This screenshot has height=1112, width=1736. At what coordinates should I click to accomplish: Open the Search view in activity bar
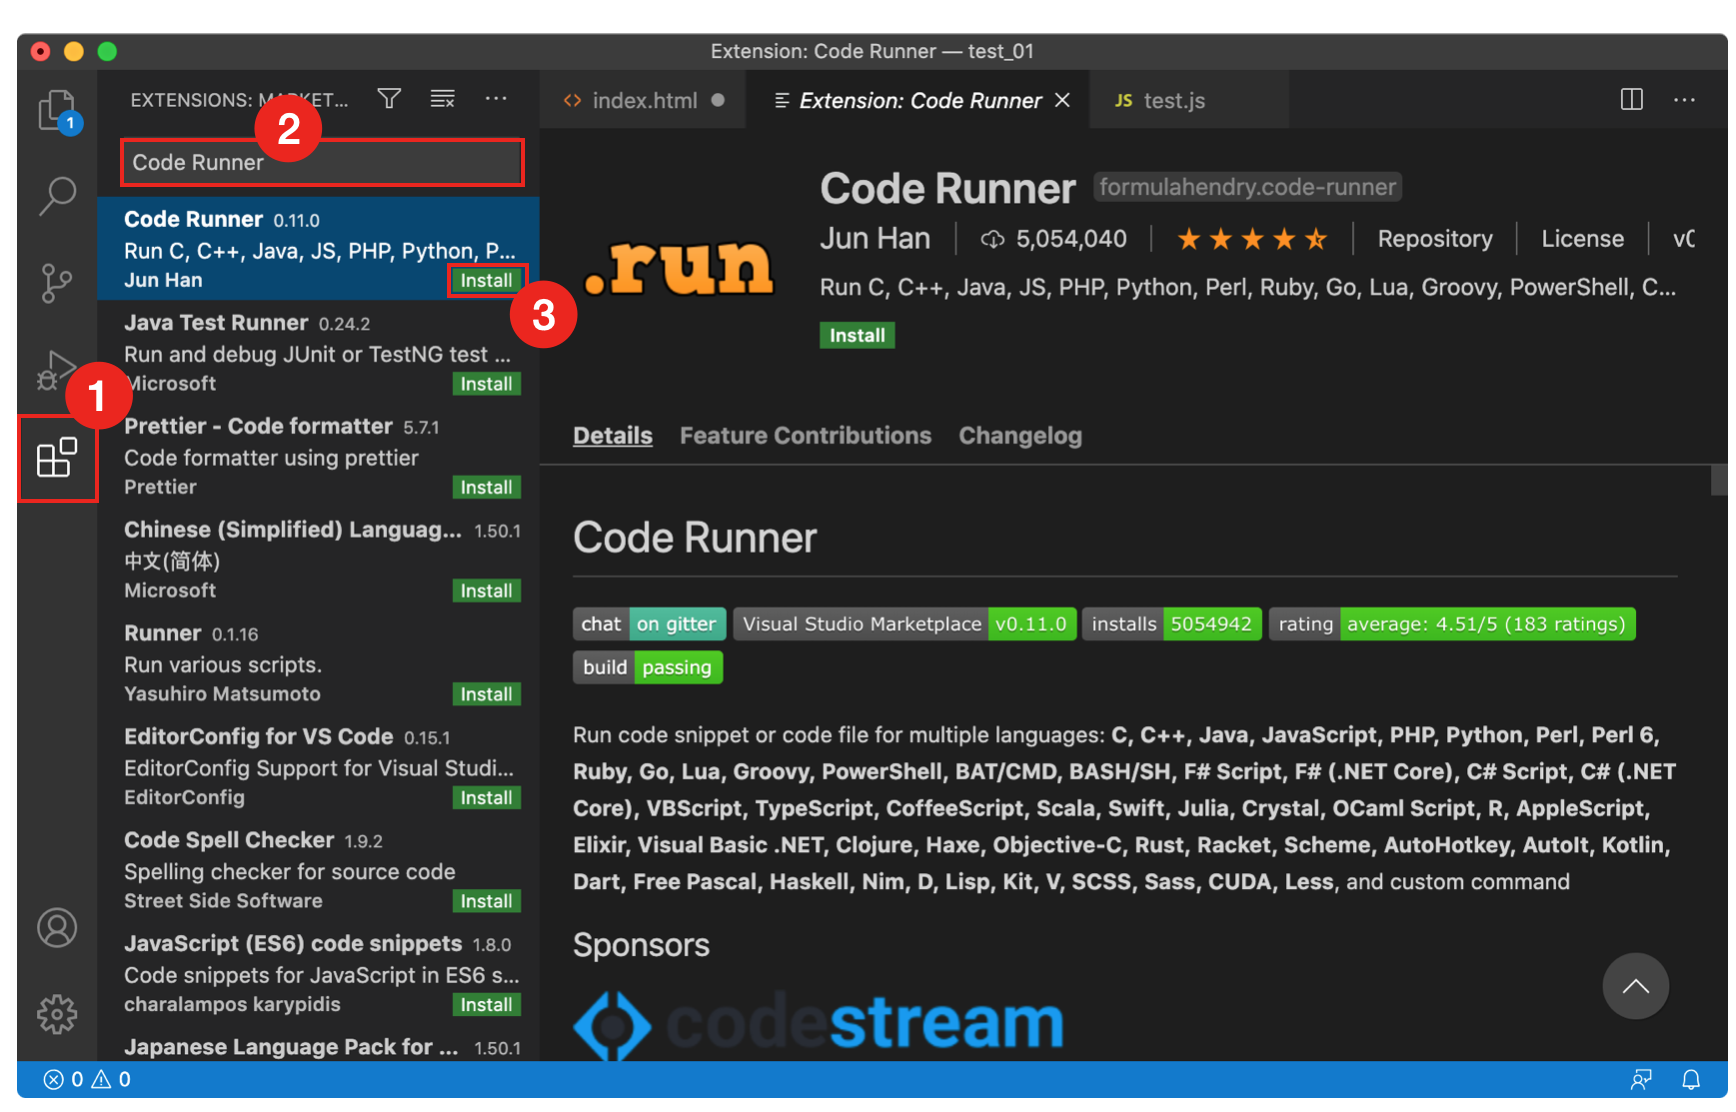(58, 197)
